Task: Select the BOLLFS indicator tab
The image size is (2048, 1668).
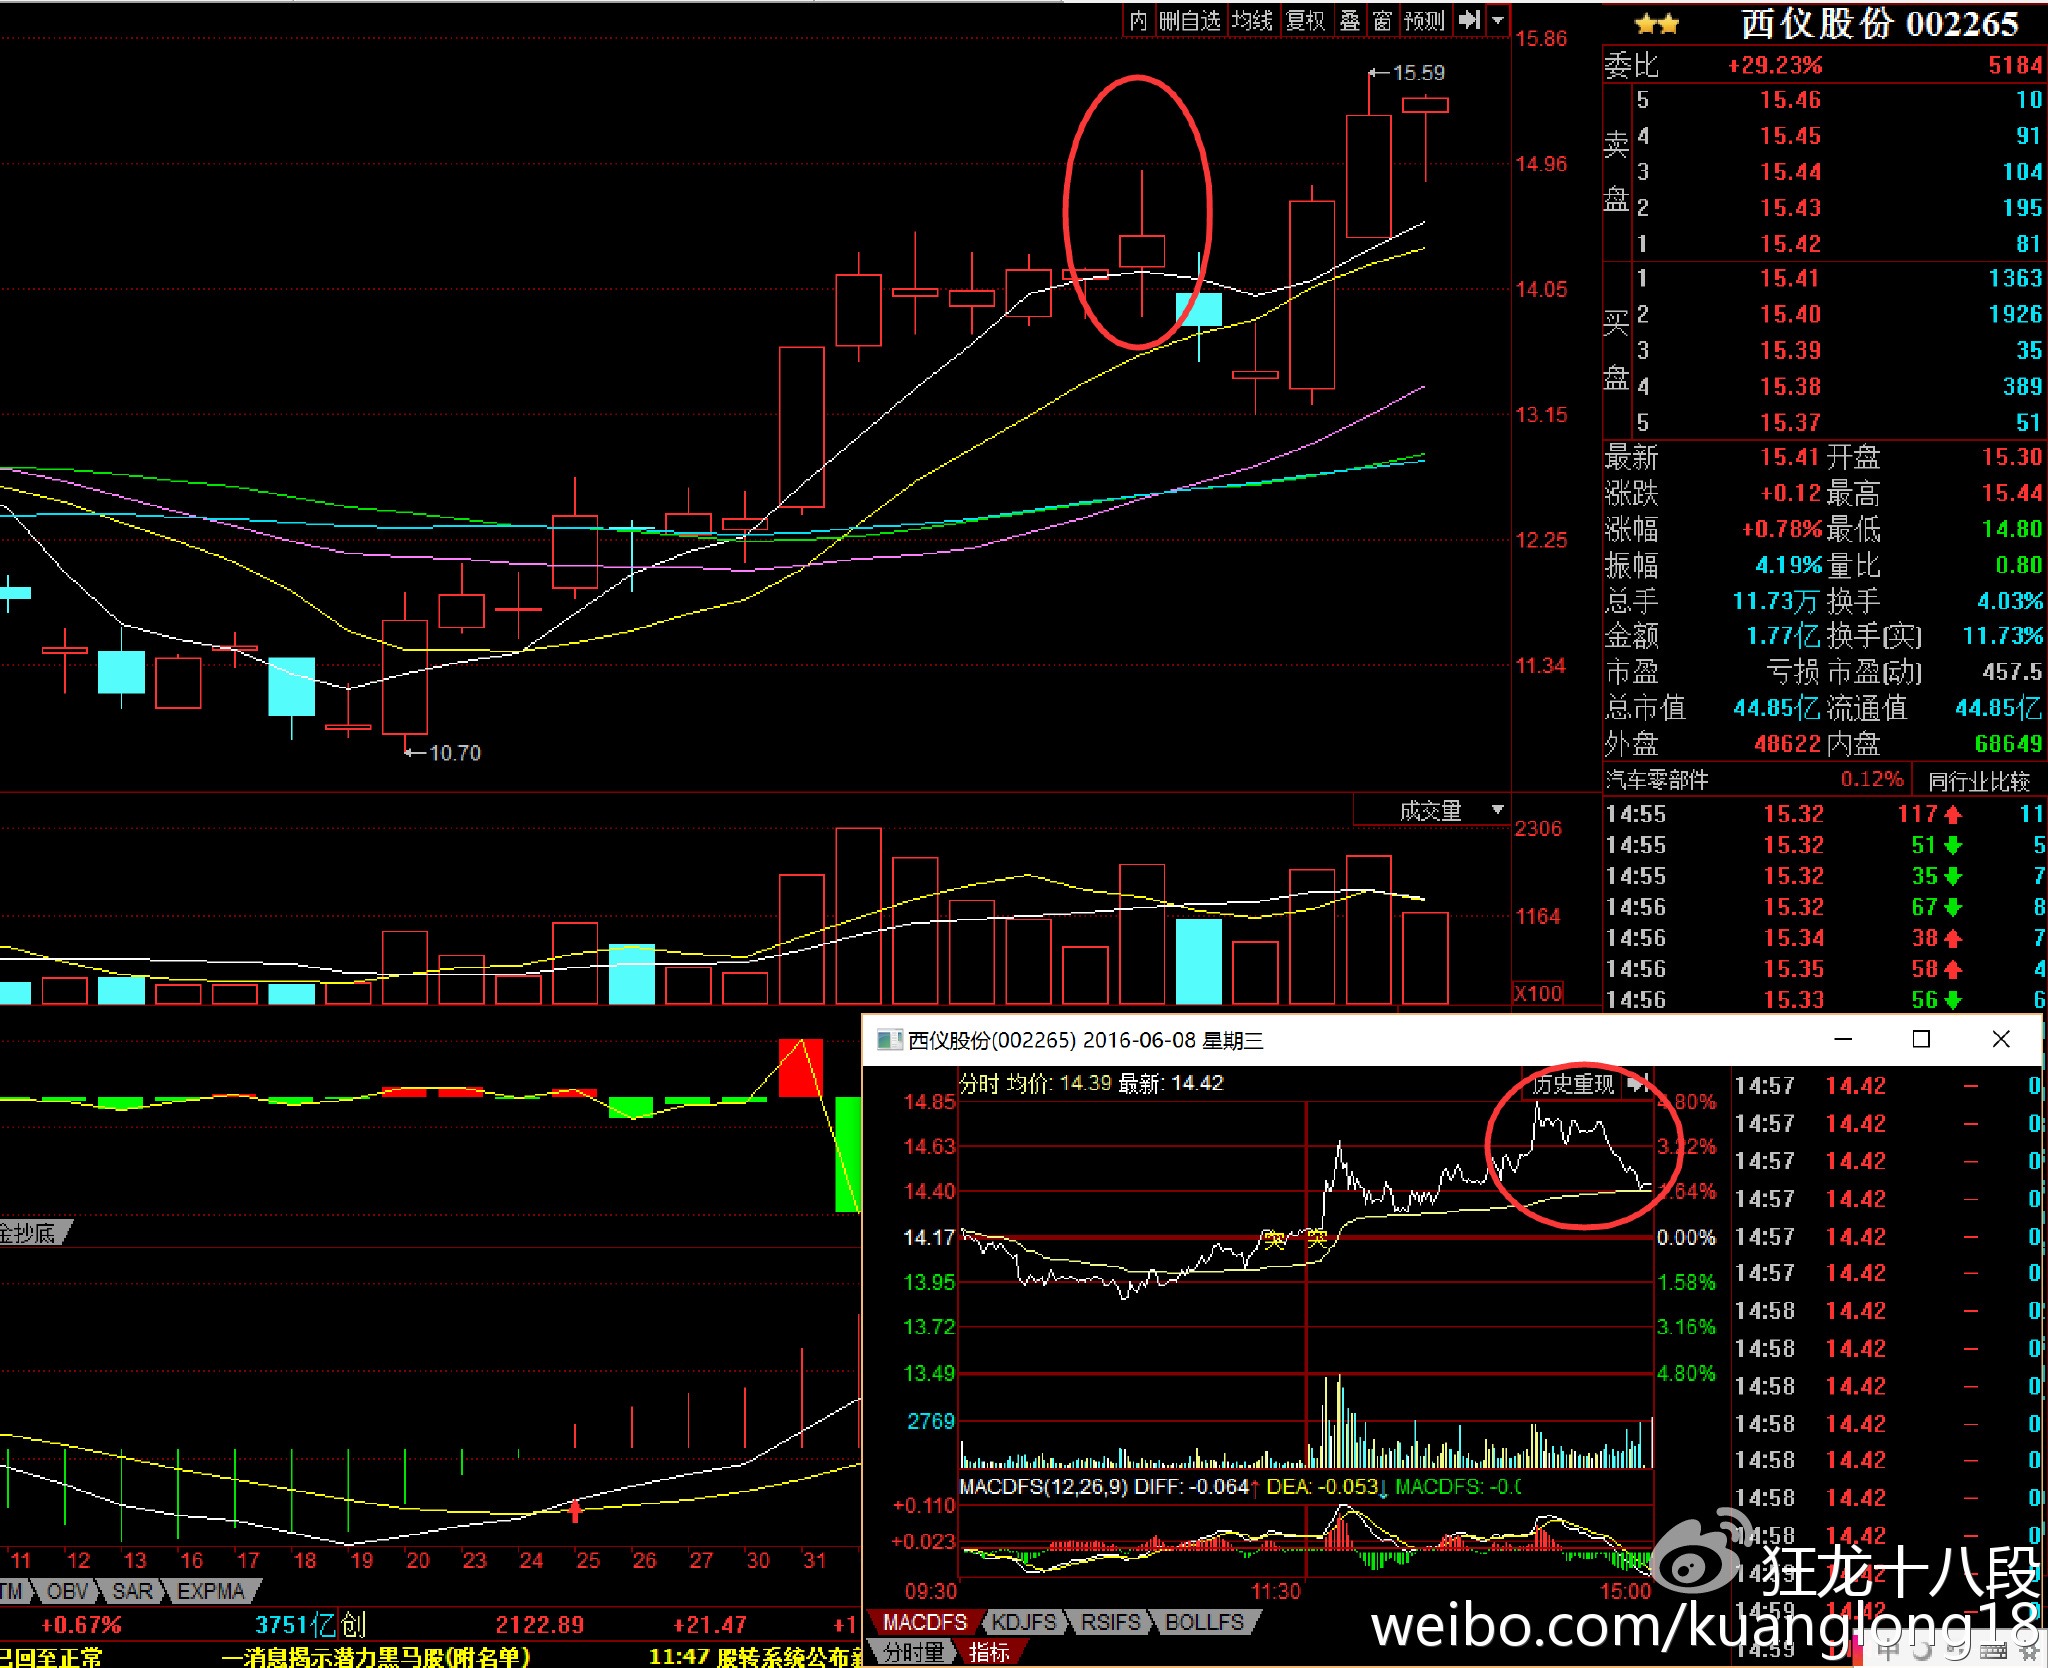Action: 1203,1622
